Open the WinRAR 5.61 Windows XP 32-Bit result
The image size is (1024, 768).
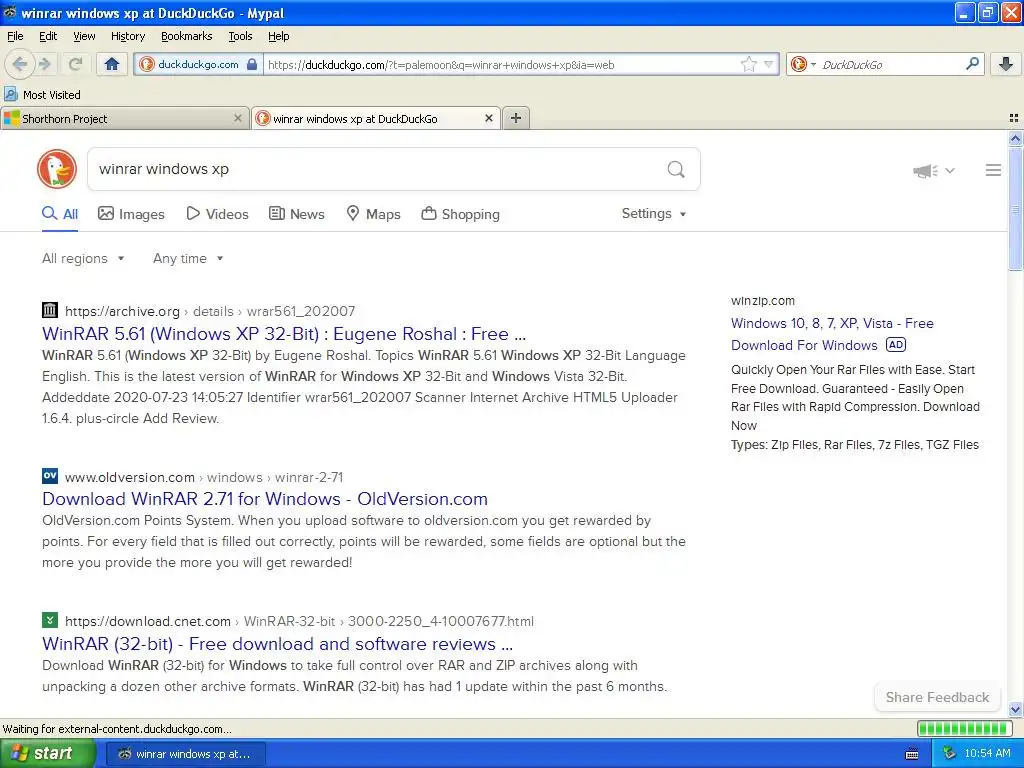point(283,334)
